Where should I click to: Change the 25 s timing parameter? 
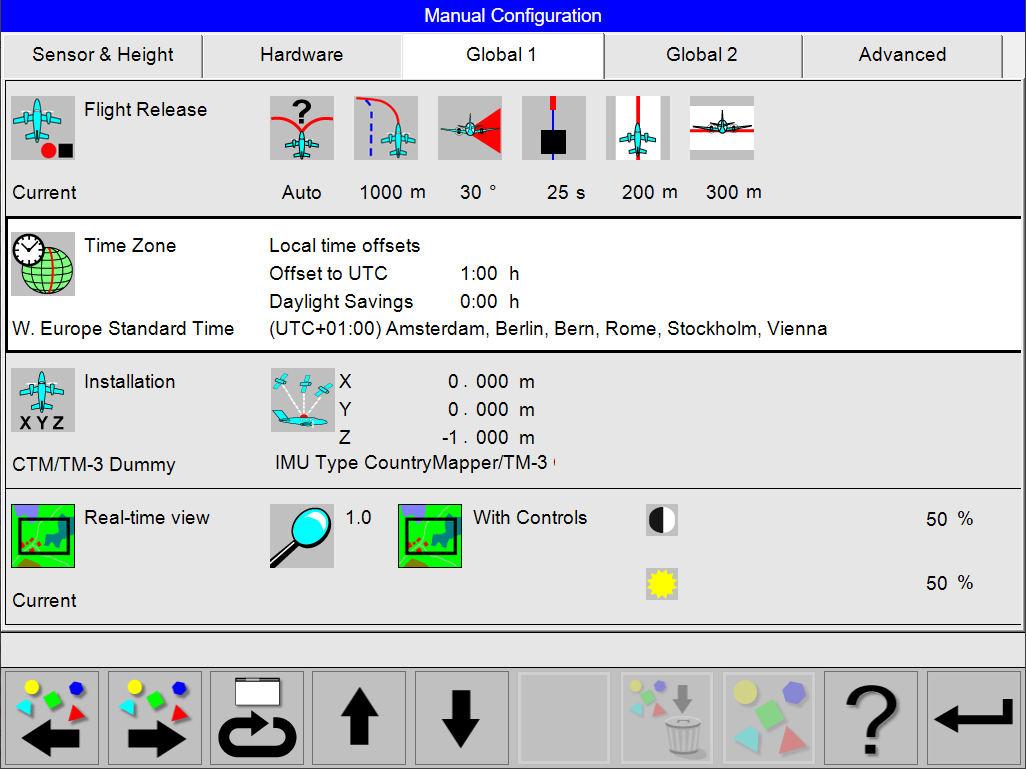tap(553, 128)
